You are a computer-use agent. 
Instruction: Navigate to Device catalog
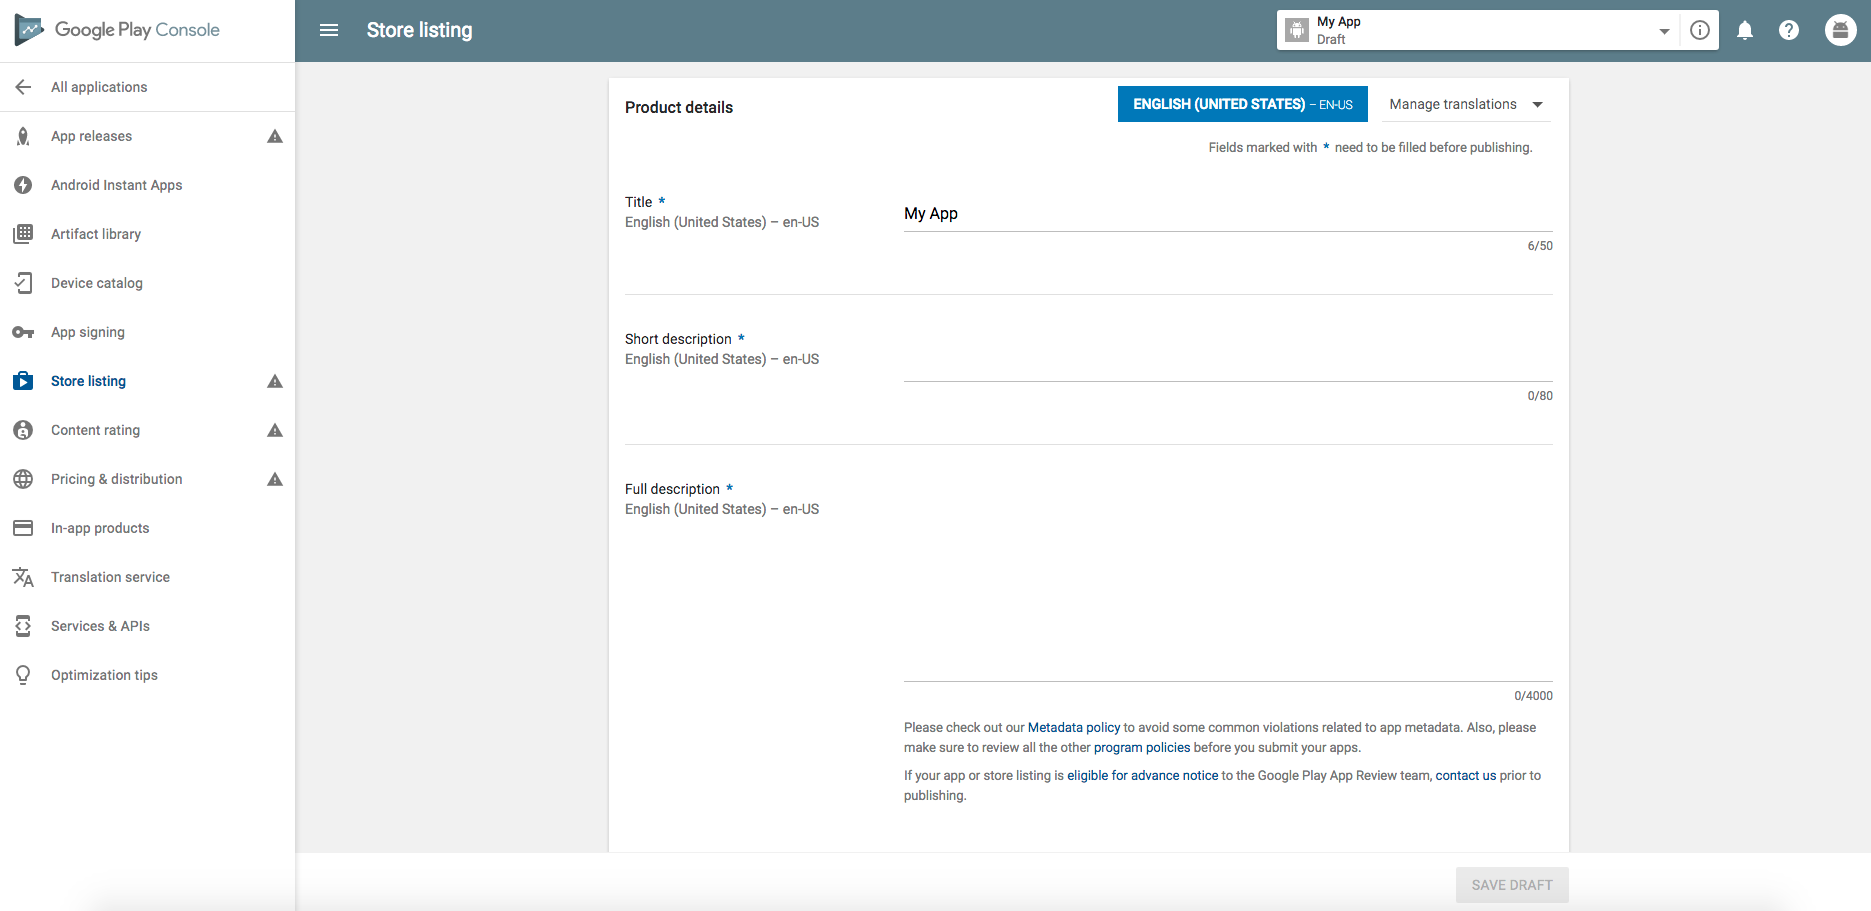(x=96, y=283)
